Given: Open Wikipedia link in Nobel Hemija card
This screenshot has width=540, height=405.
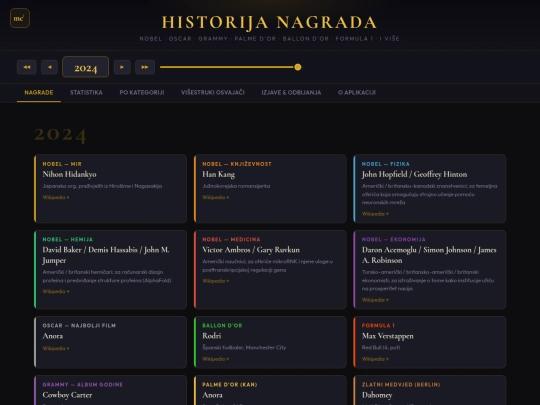Looking at the screenshot, I should [x=56, y=291].
